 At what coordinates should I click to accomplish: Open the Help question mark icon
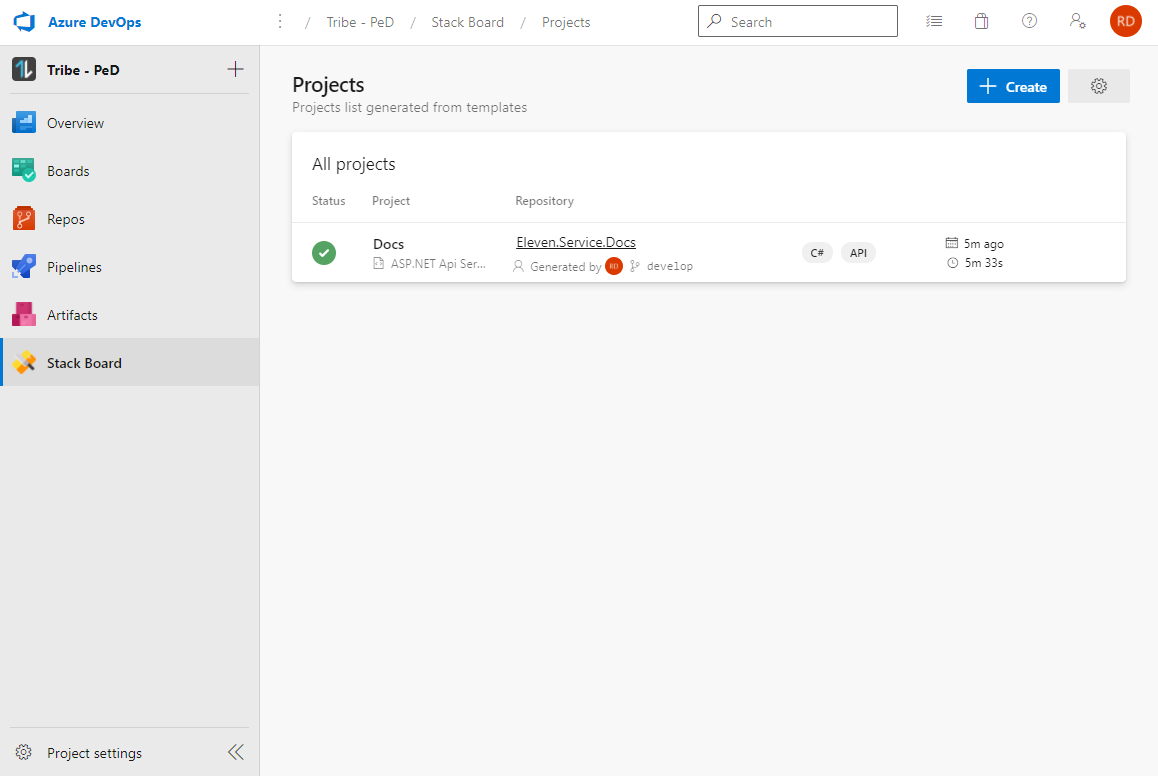[x=1029, y=21]
